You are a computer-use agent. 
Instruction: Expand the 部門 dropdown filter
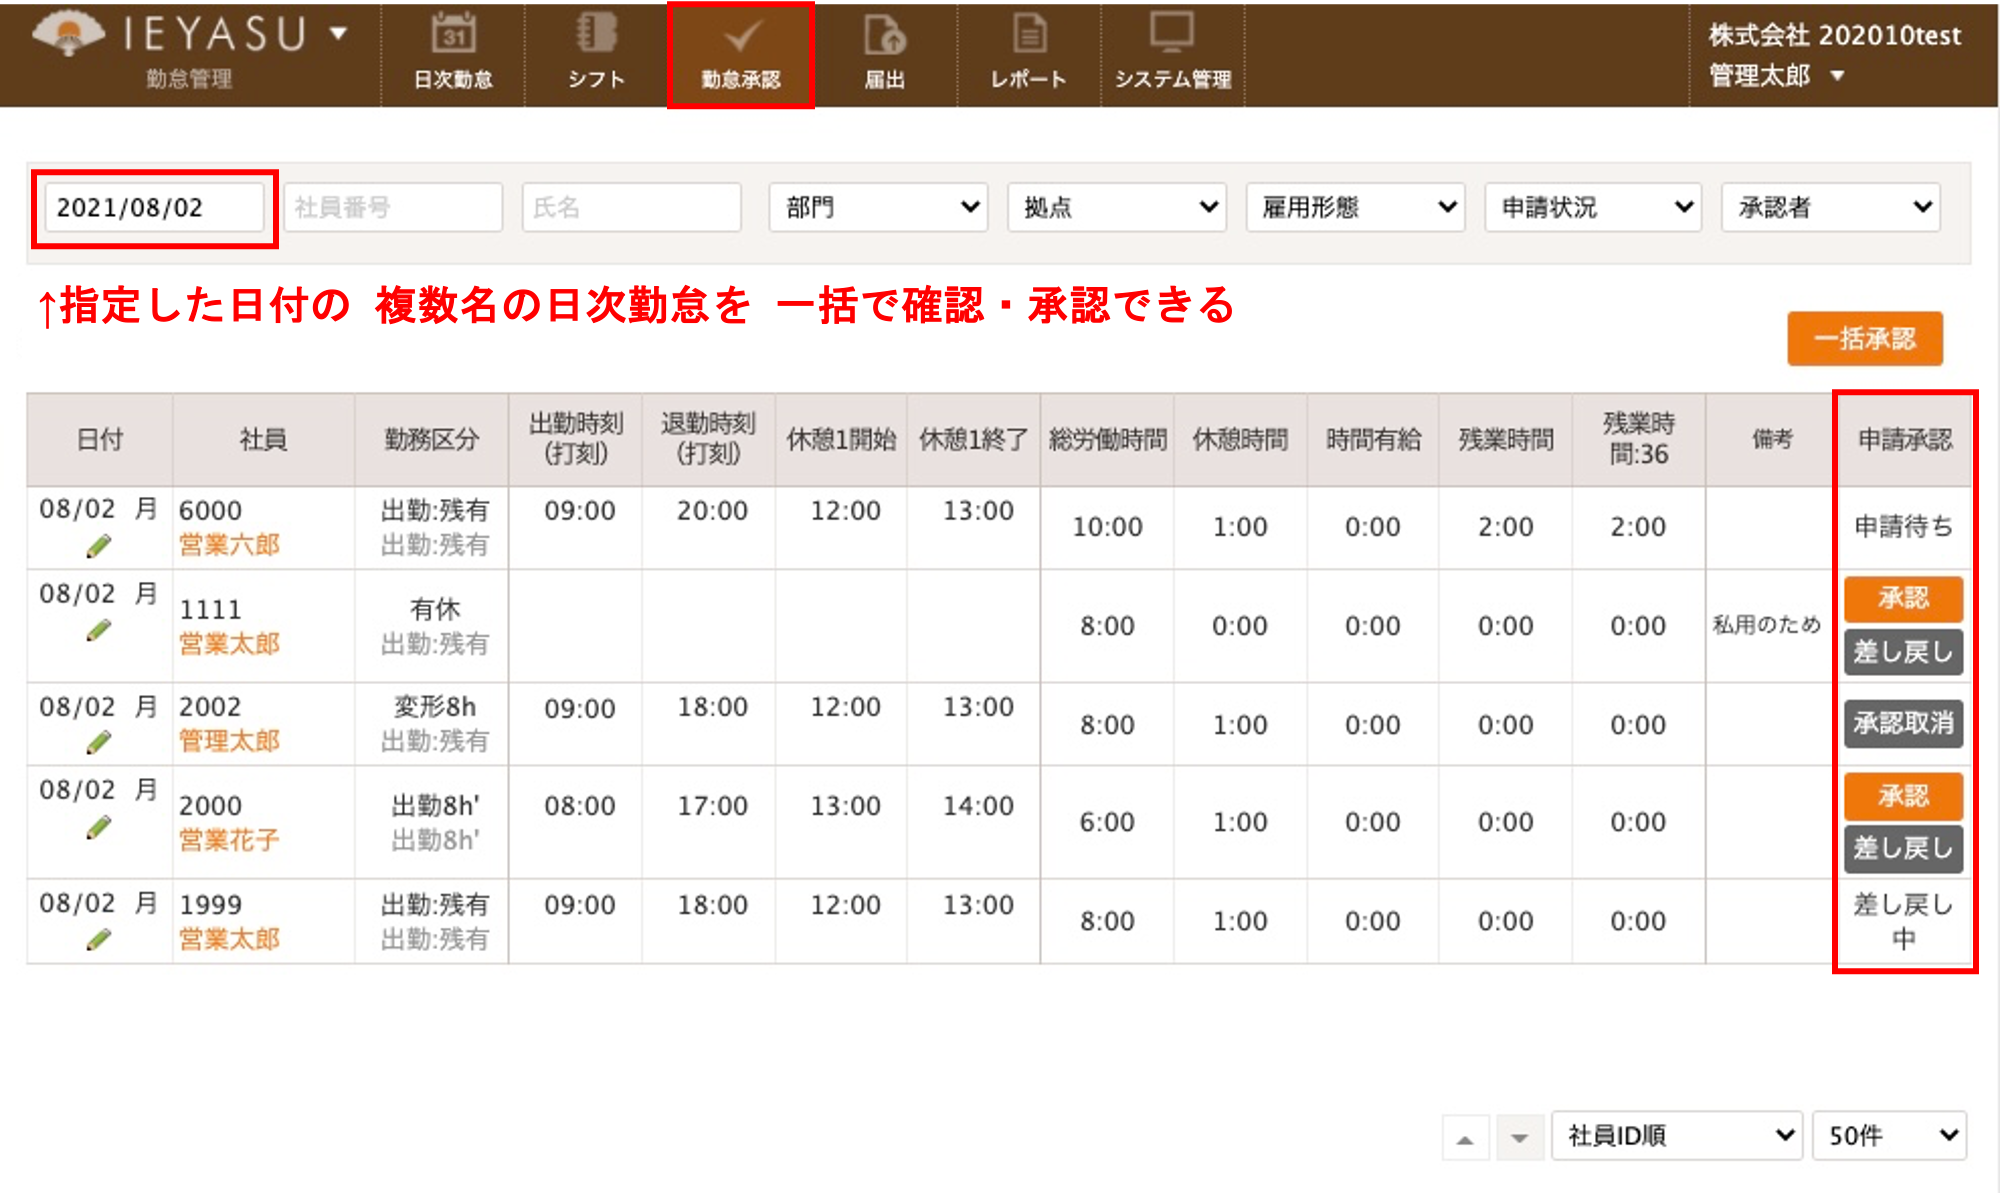coord(878,207)
